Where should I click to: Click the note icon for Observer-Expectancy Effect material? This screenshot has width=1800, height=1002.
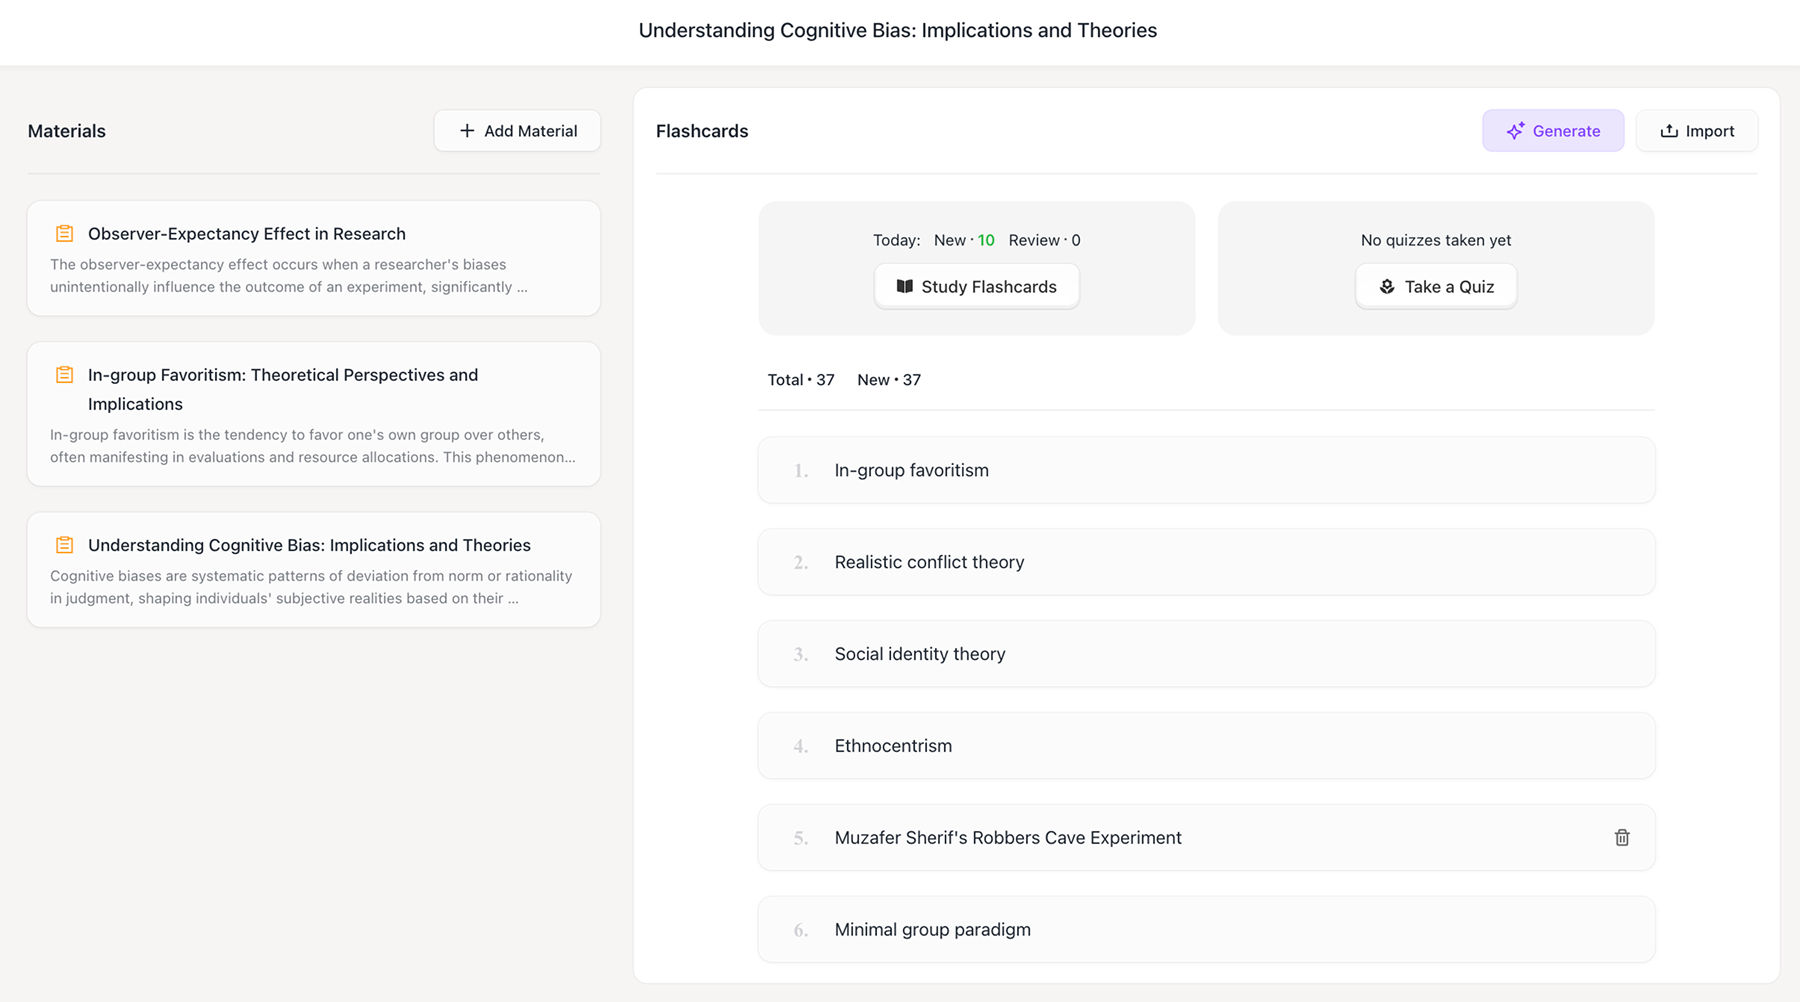[65, 234]
